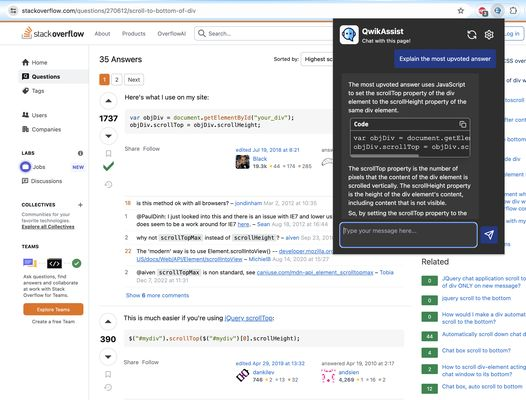Show 6 more comments
This screenshot has width=526, height=400.
pos(157,295)
